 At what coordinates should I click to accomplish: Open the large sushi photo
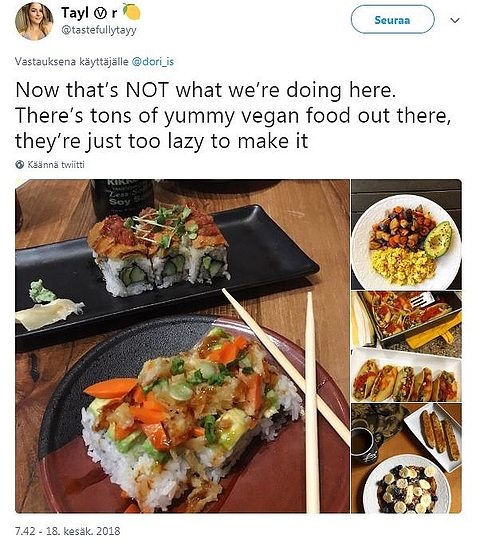[x=182, y=346]
